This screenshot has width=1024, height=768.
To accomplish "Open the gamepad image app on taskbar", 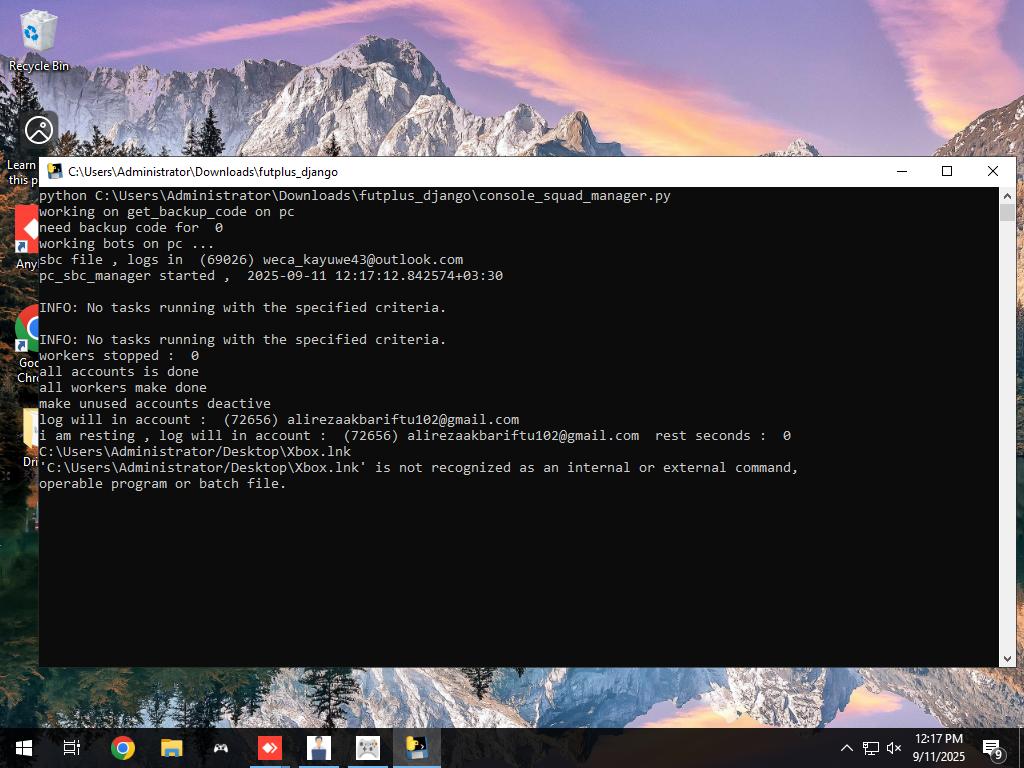I will (x=368, y=748).
